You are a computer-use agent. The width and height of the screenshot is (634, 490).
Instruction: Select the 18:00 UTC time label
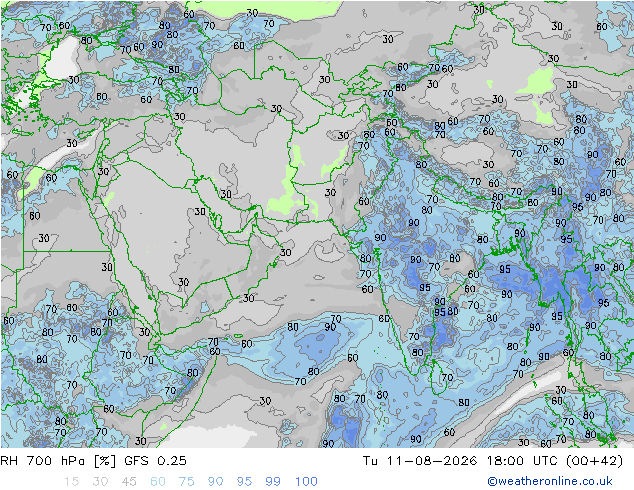[522, 460]
